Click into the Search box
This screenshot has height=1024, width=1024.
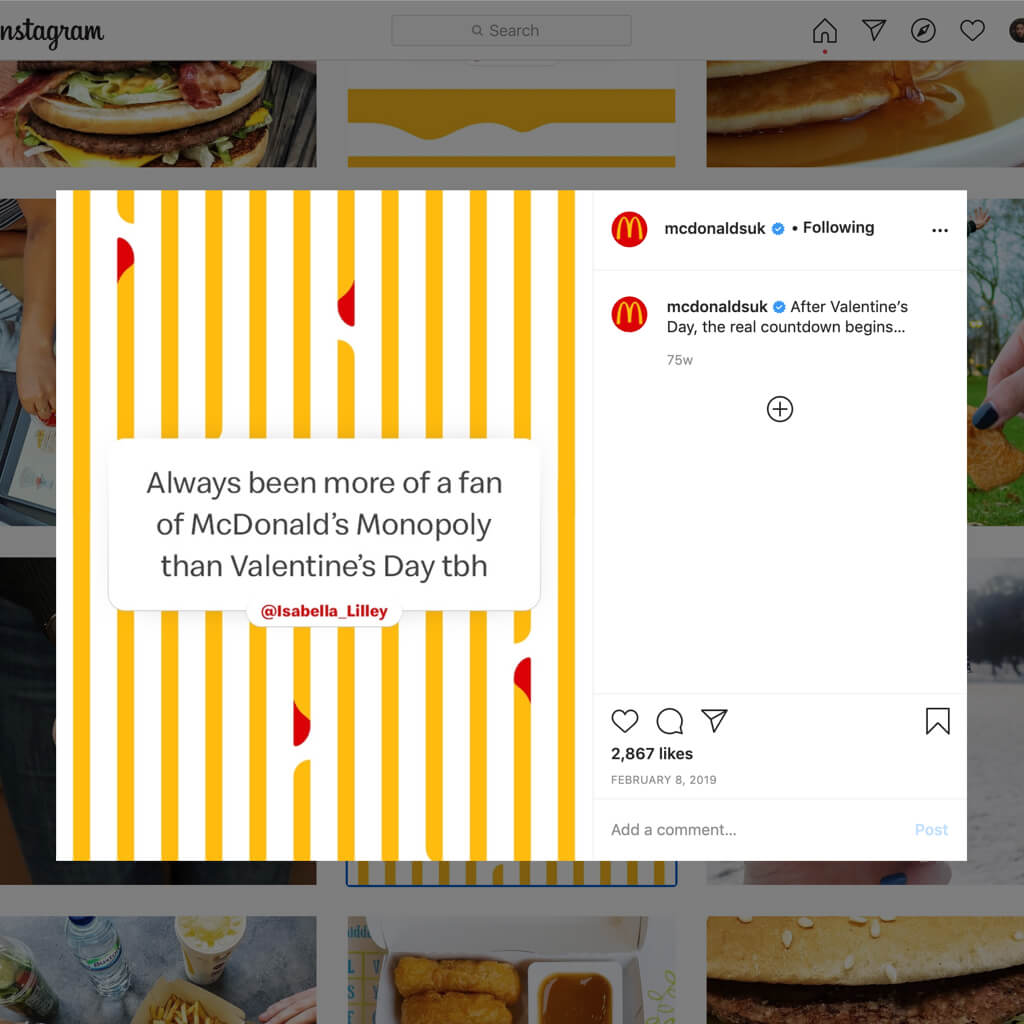coord(511,30)
